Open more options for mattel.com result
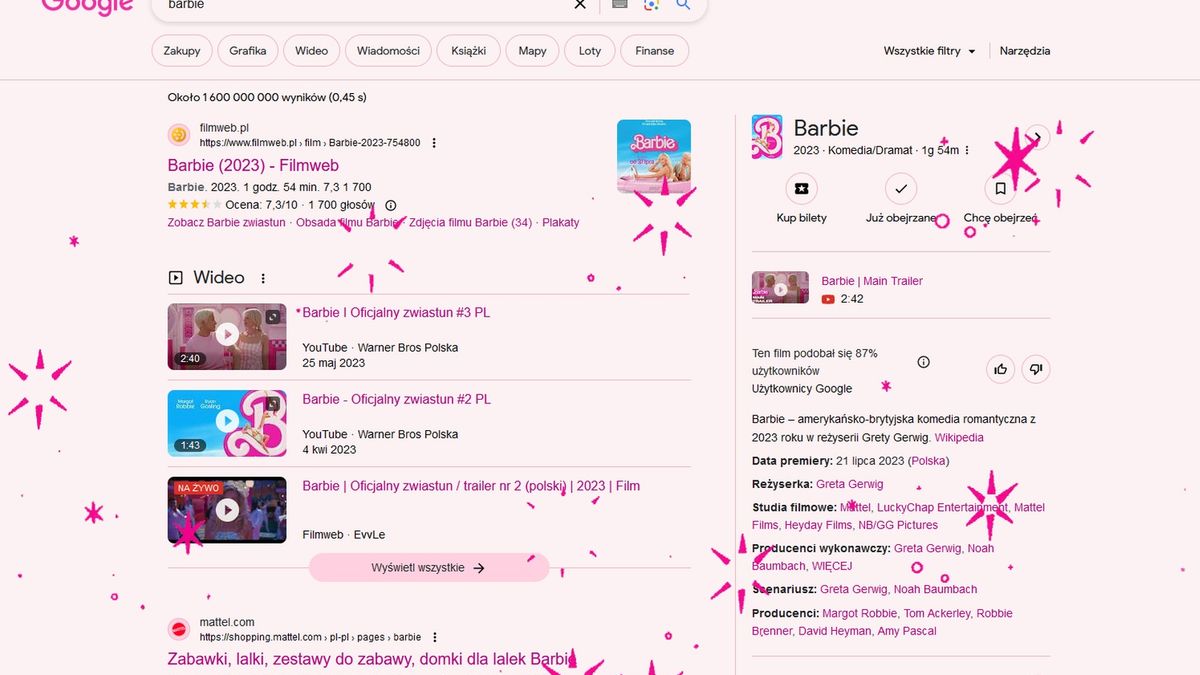Viewport: 1200px width, 675px height. 435,637
